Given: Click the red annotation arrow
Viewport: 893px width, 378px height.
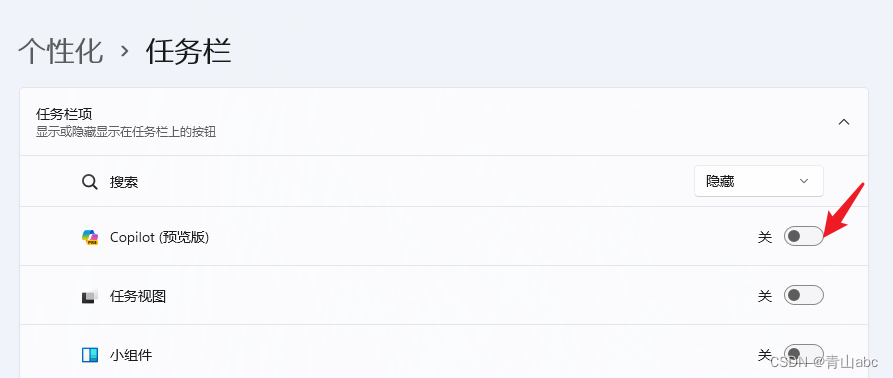Looking at the screenshot, I should coord(845,211).
